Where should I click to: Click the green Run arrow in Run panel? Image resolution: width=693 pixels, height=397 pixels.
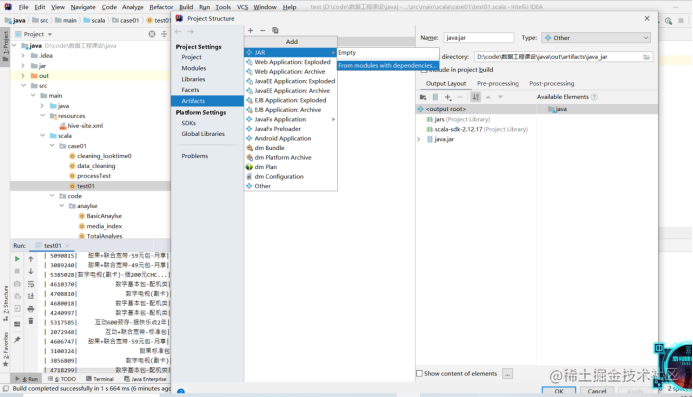pyautogui.click(x=17, y=259)
